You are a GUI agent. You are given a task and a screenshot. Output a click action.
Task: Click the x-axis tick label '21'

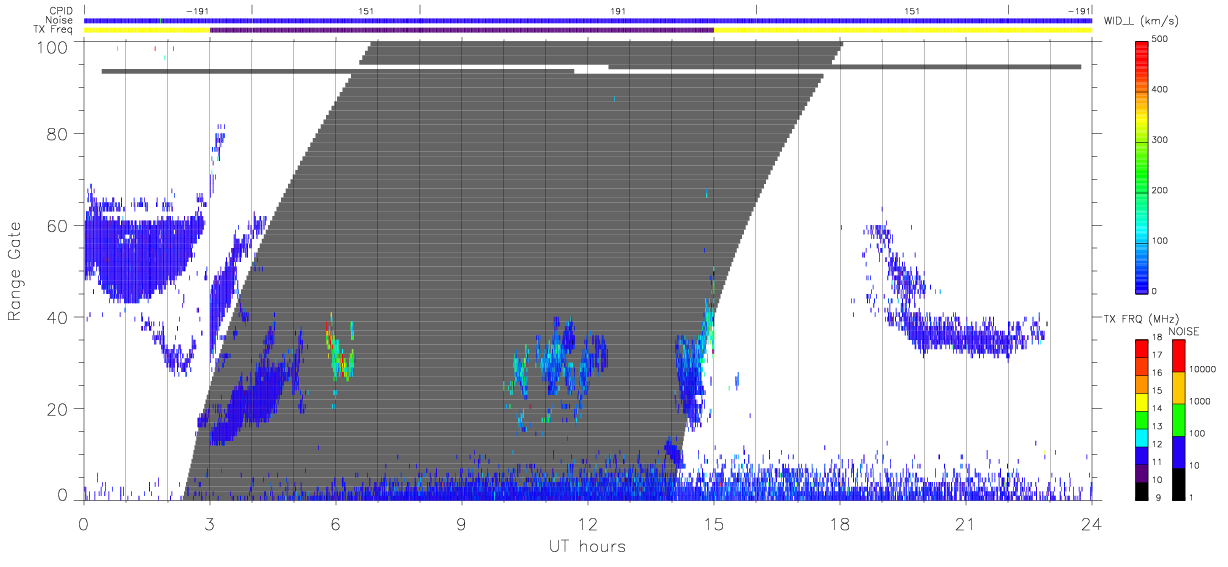[966, 524]
